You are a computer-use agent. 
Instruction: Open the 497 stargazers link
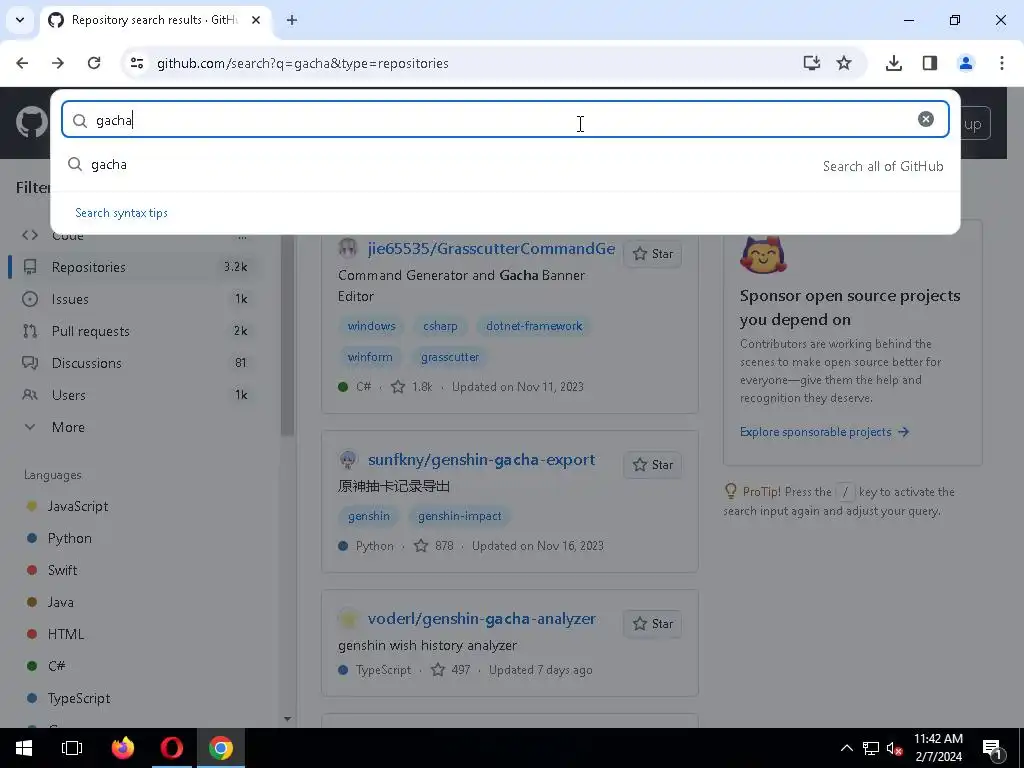coord(451,670)
